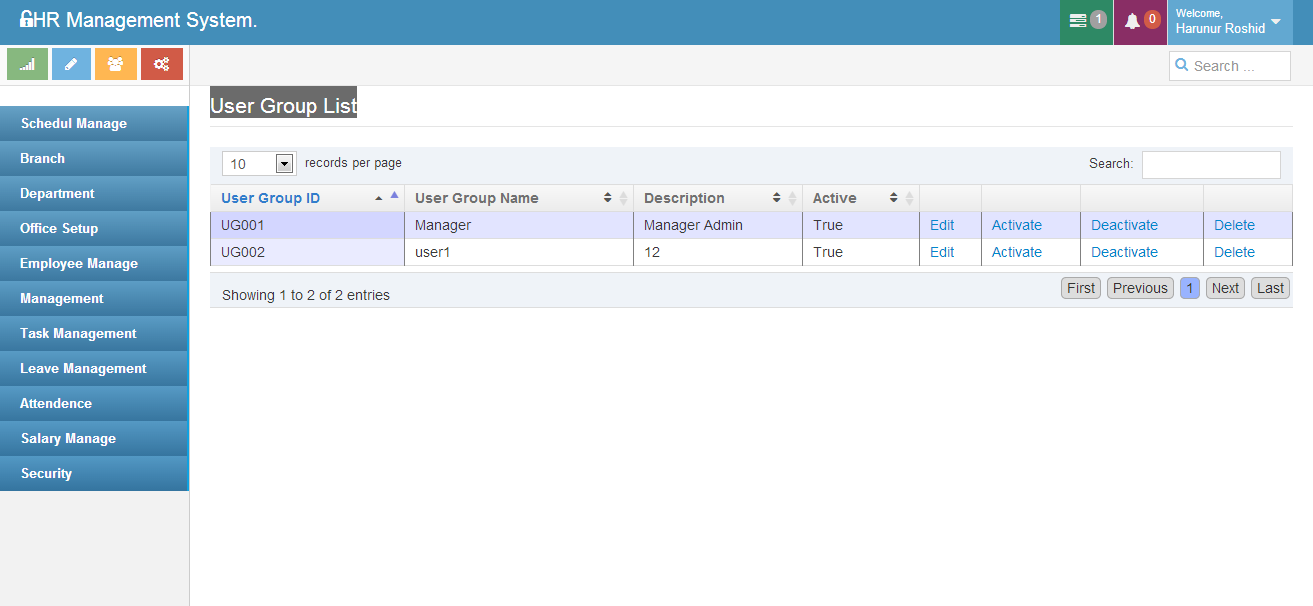Click the orange users group shortcut icon
1313x606 pixels.
point(116,64)
